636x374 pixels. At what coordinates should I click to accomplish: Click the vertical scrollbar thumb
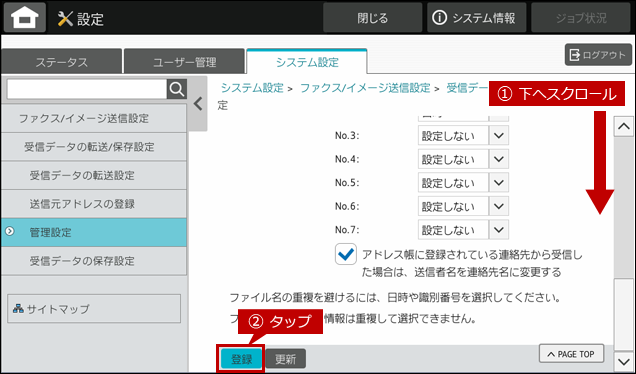623,314
